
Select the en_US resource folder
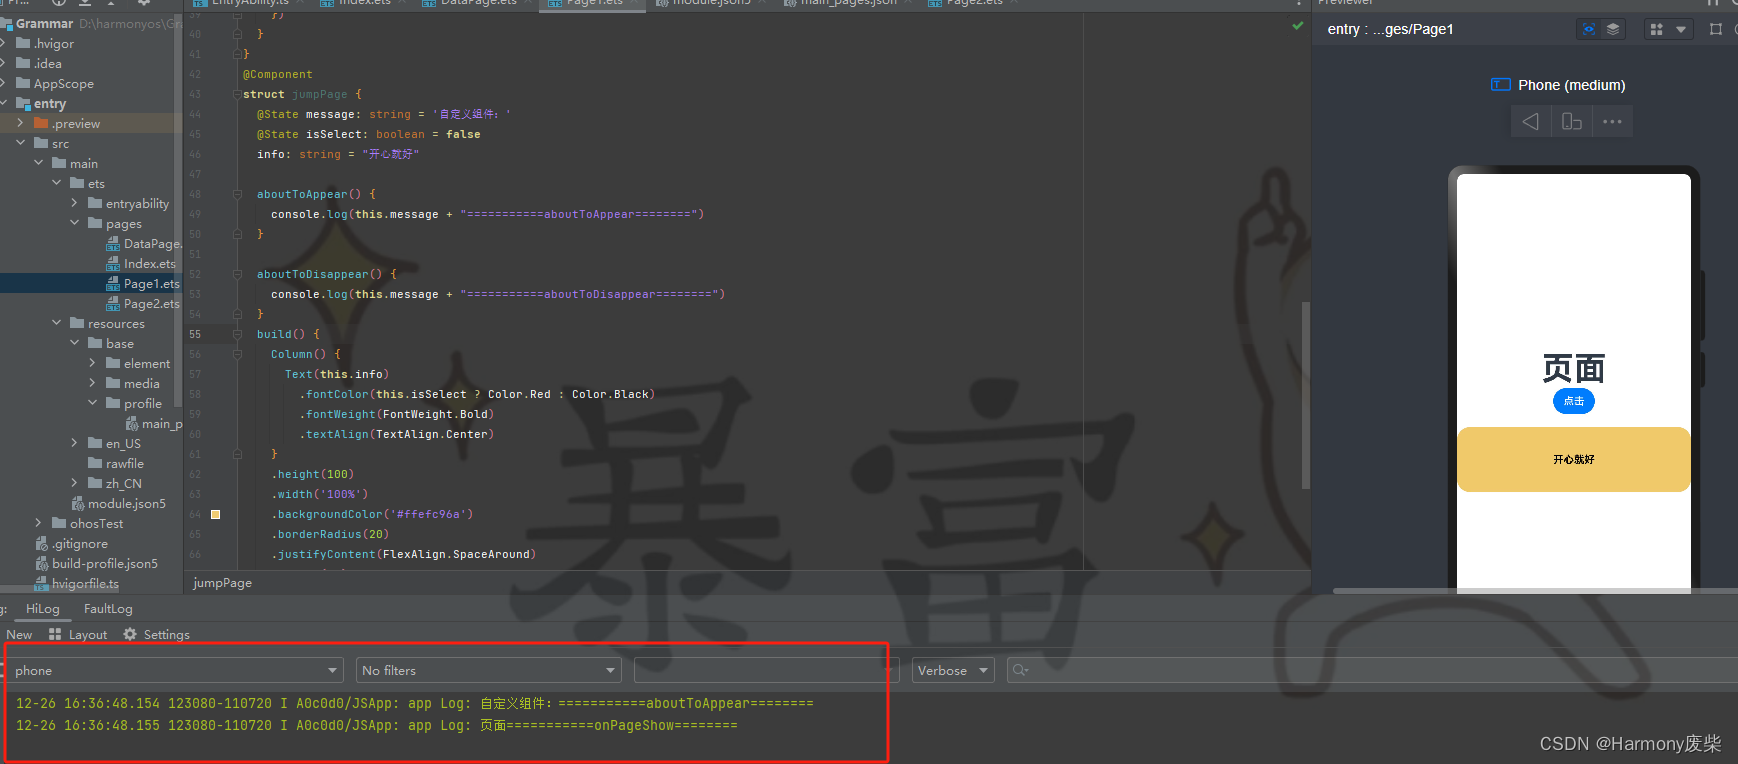point(114,444)
